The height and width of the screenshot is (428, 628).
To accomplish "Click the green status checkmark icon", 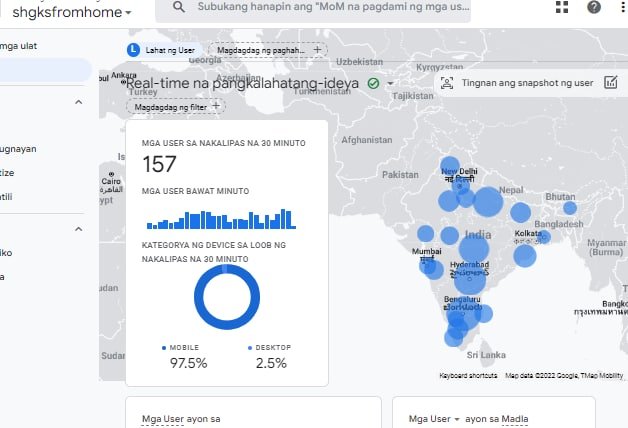I will tap(373, 83).
